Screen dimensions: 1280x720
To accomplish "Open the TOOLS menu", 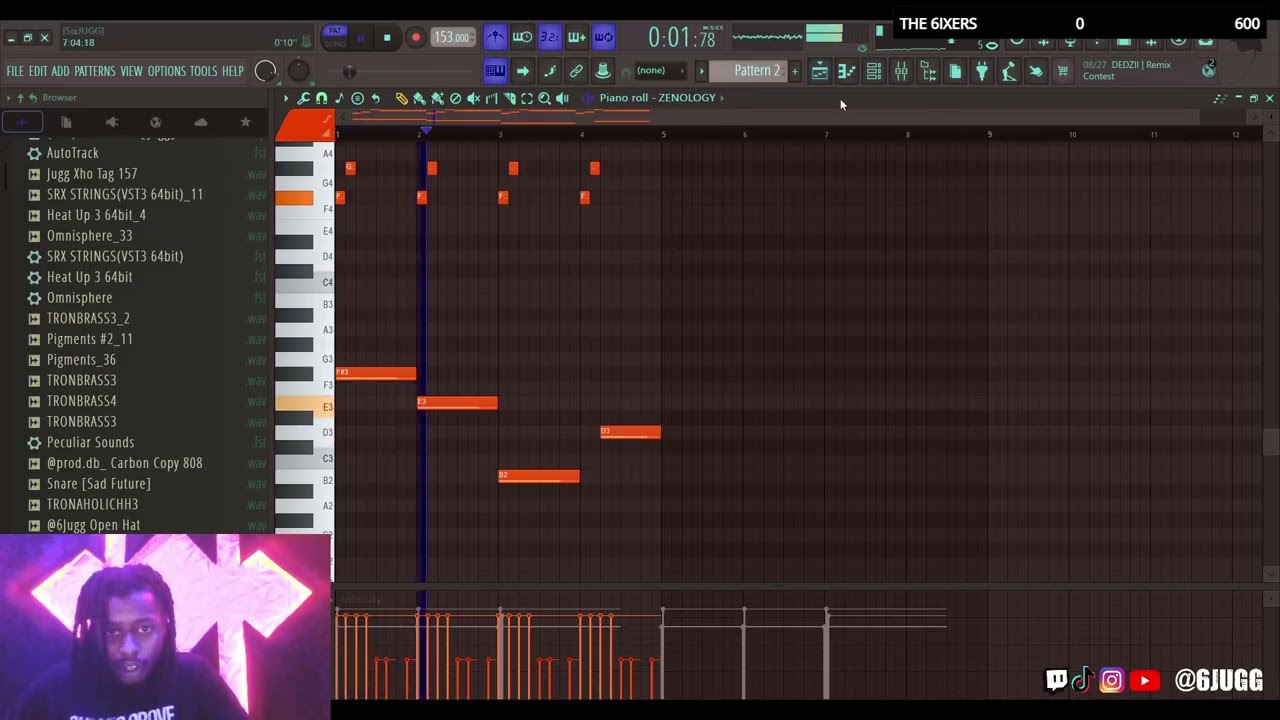I will (203, 71).
